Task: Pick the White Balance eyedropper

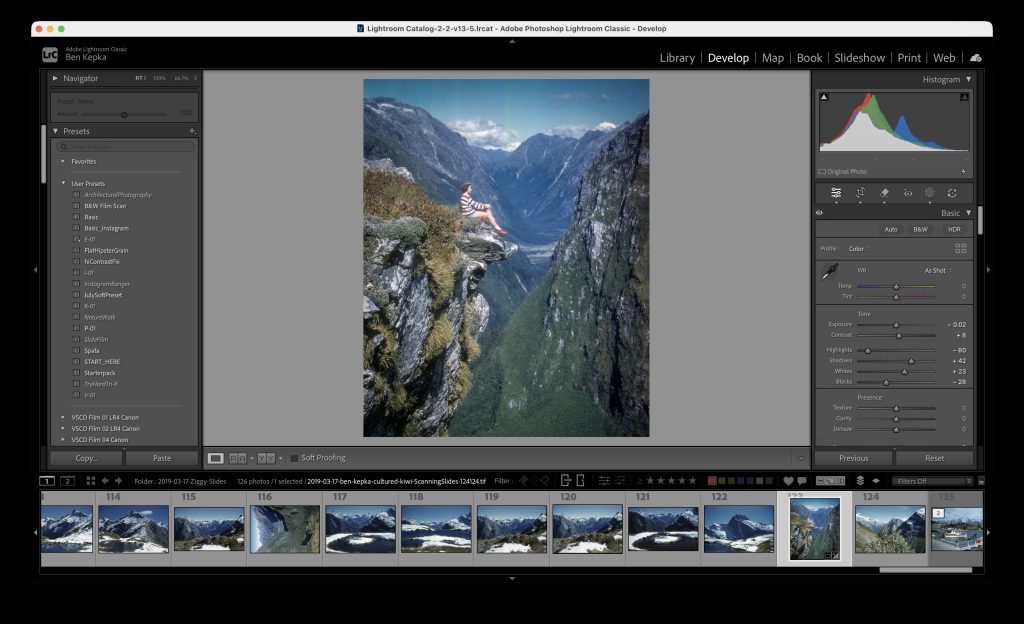Action: pos(829,271)
